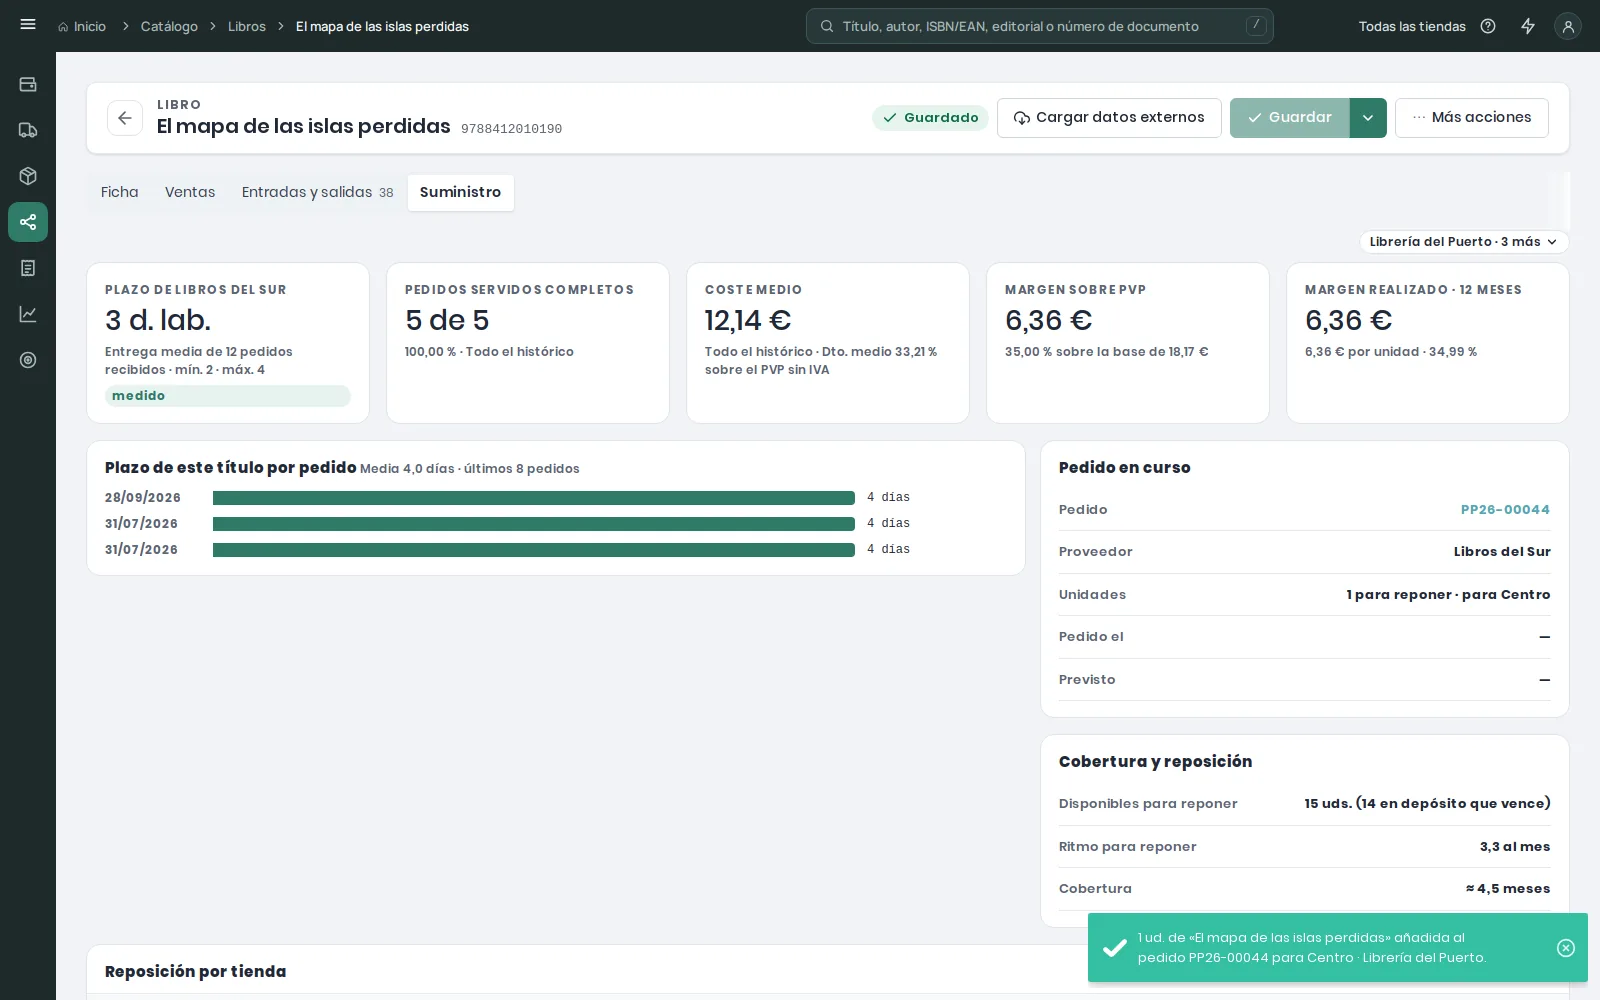Click Cargar datos externos button

1109,118
